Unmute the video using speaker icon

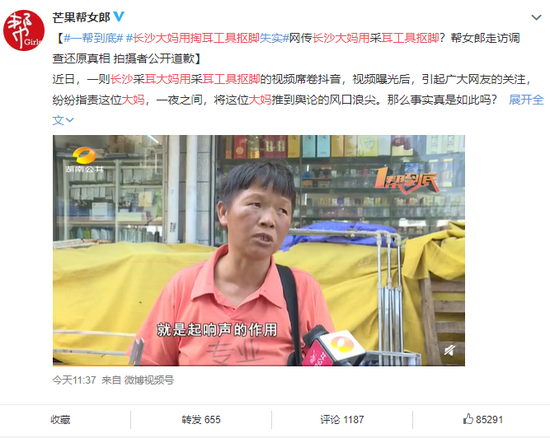tap(449, 350)
